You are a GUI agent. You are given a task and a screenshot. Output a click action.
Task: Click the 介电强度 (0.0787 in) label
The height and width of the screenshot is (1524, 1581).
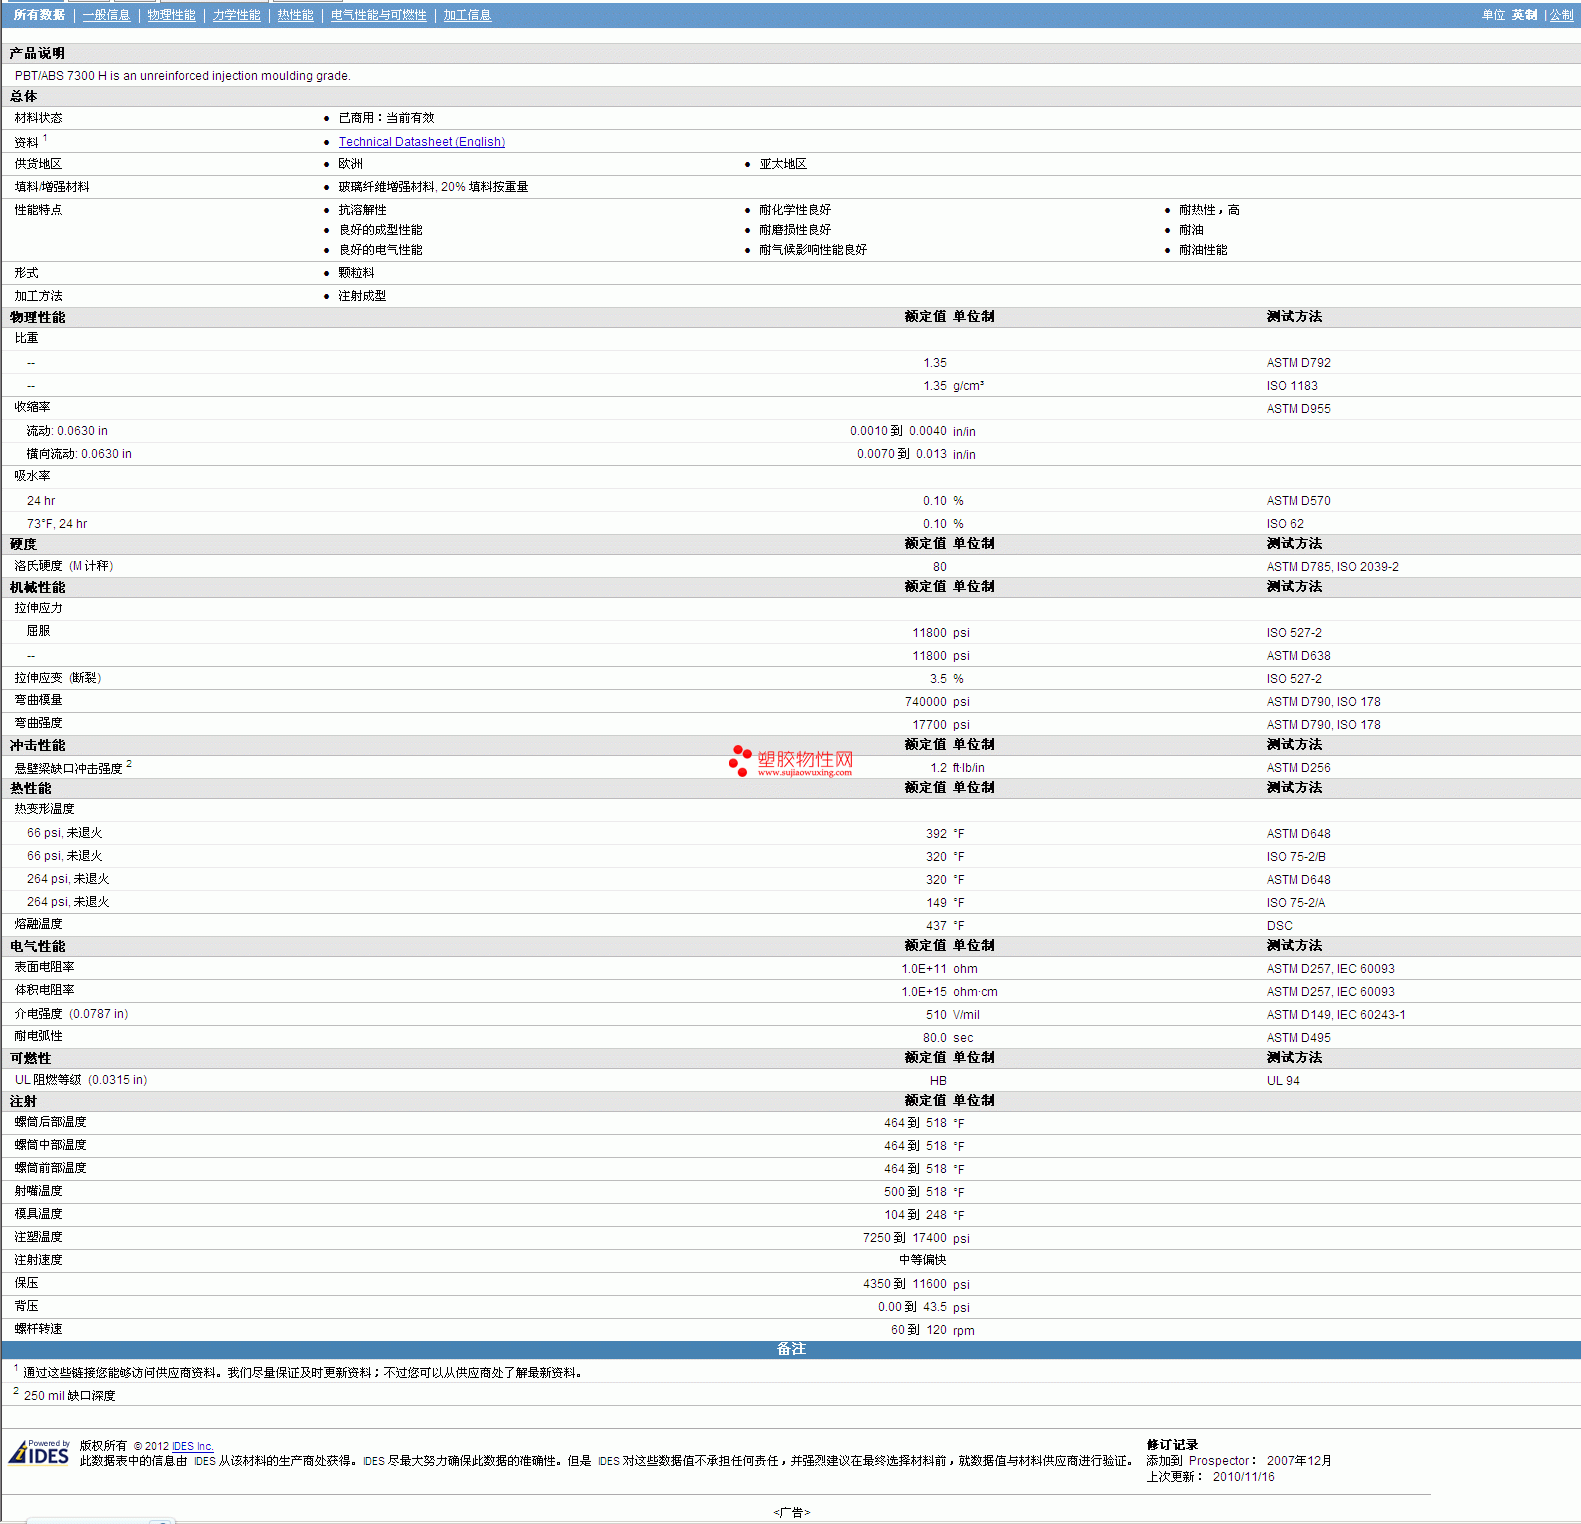[x=71, y=1014]
